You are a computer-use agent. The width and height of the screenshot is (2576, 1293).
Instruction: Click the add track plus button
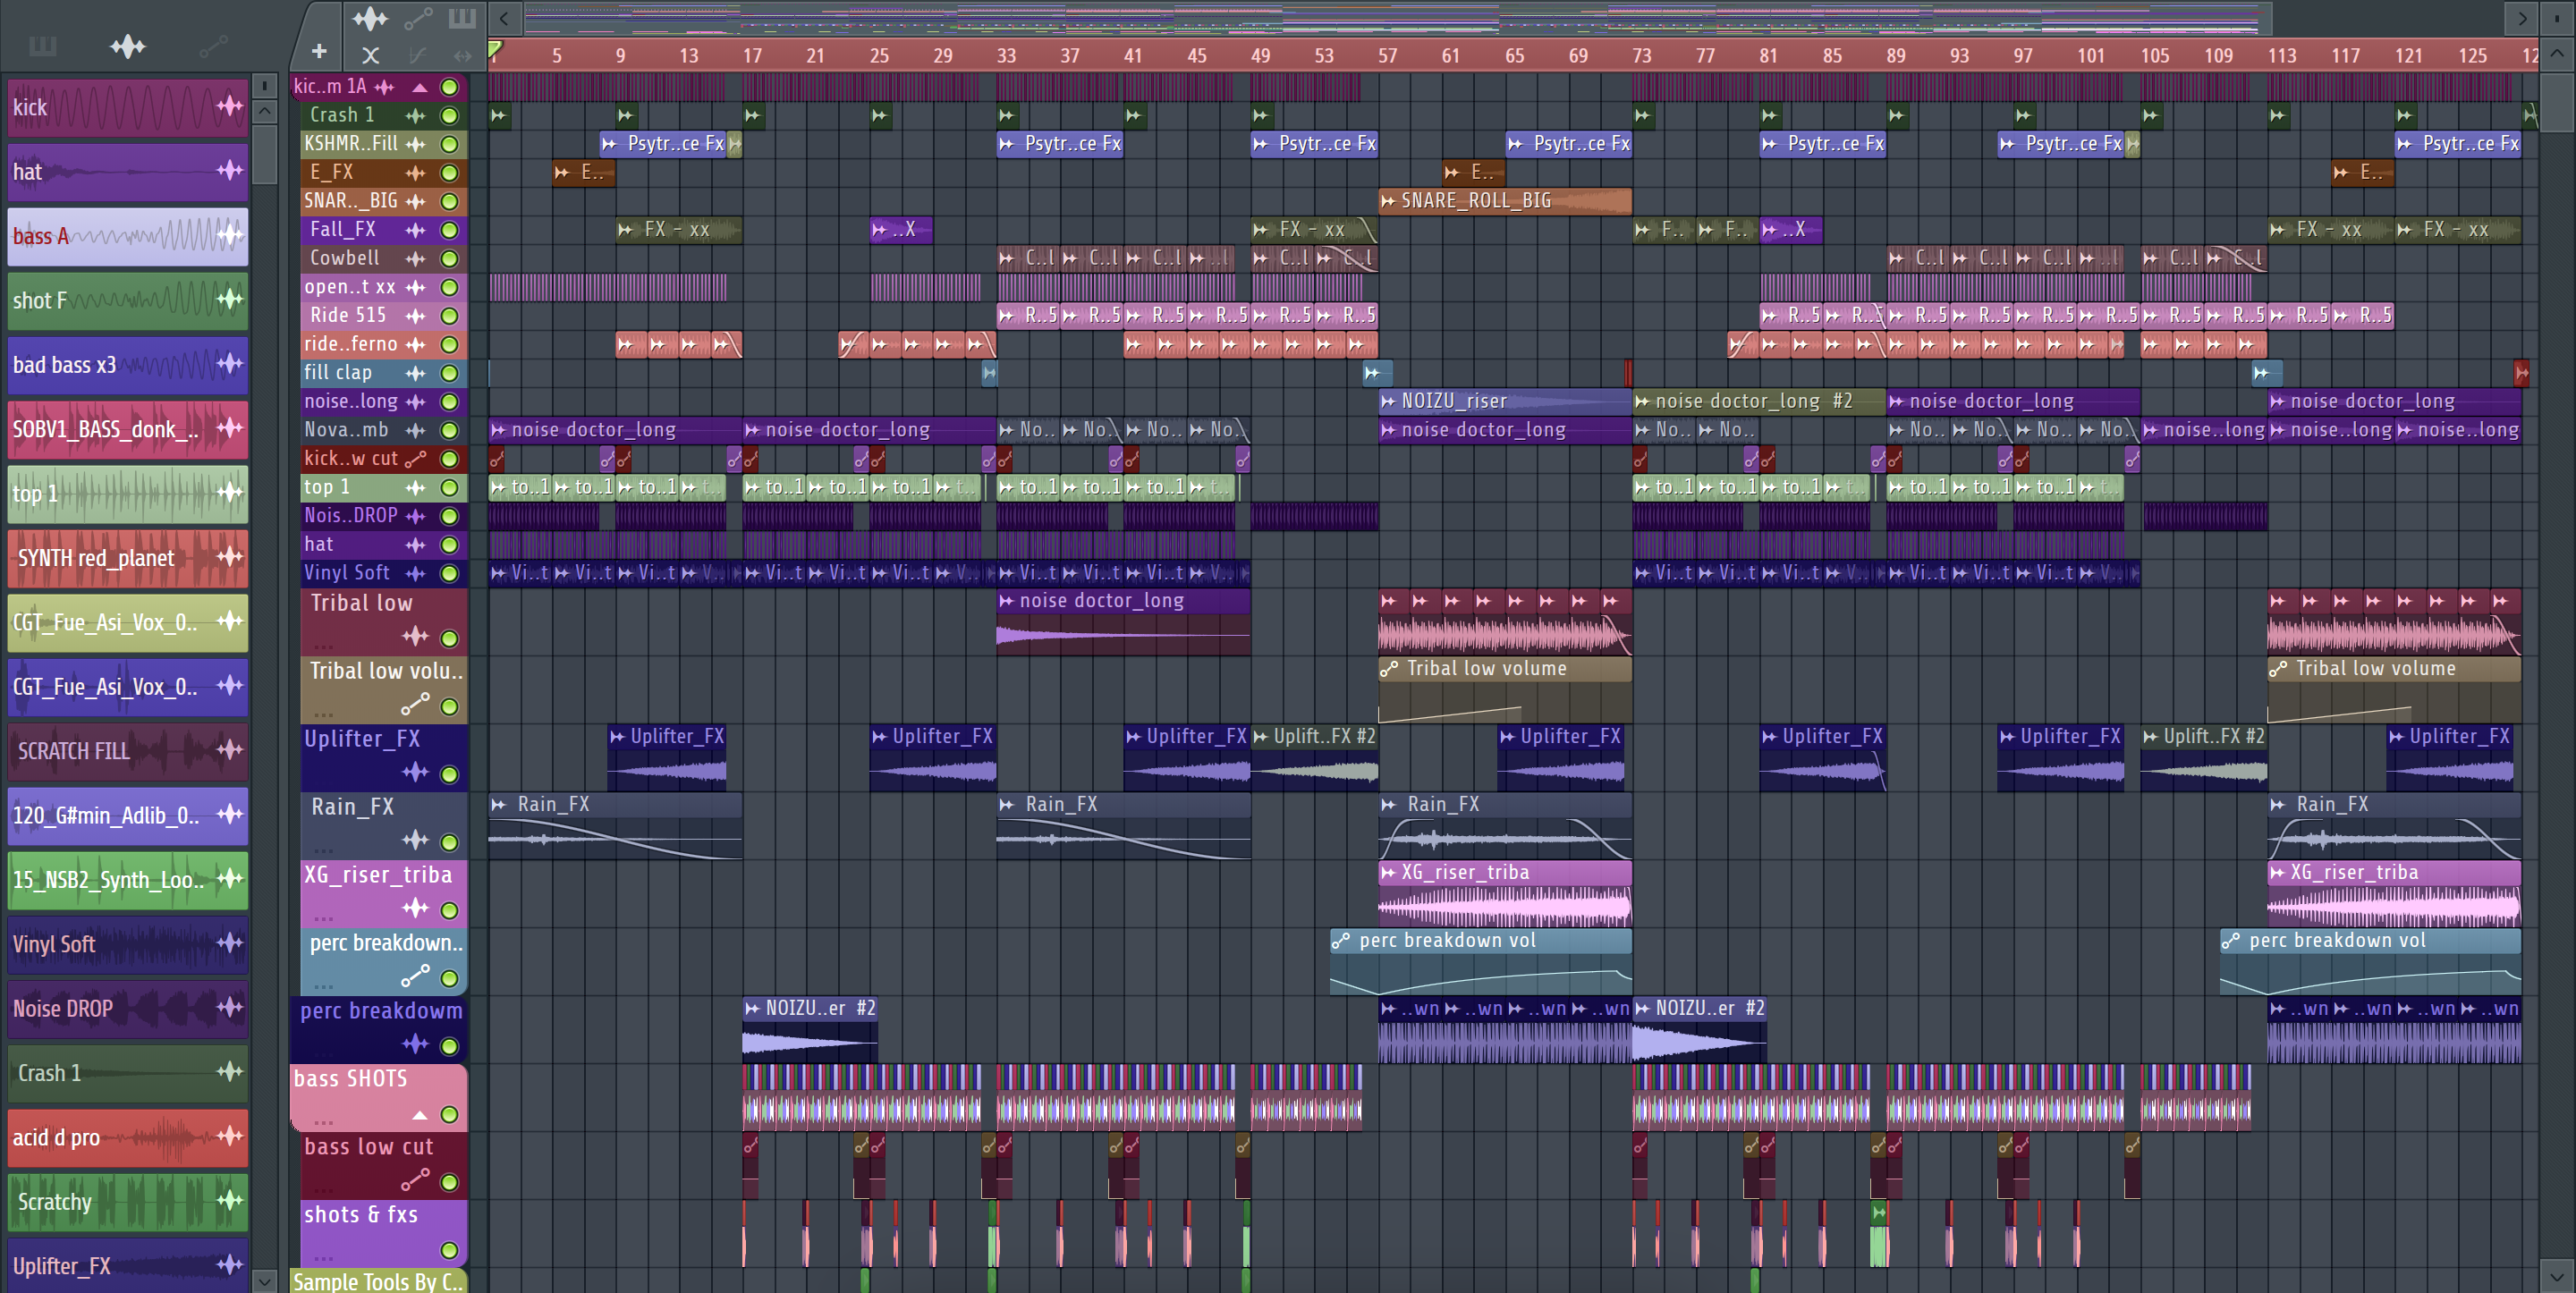[319, 51]
